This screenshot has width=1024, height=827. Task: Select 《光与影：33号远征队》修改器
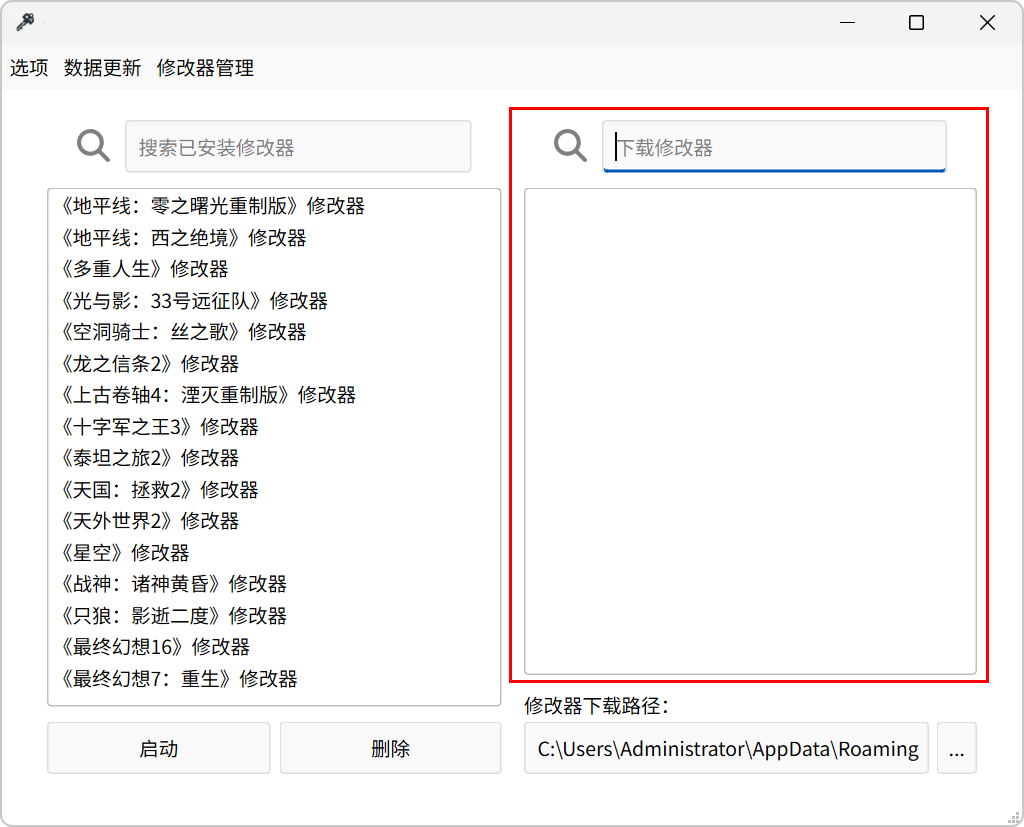[274, 301]
